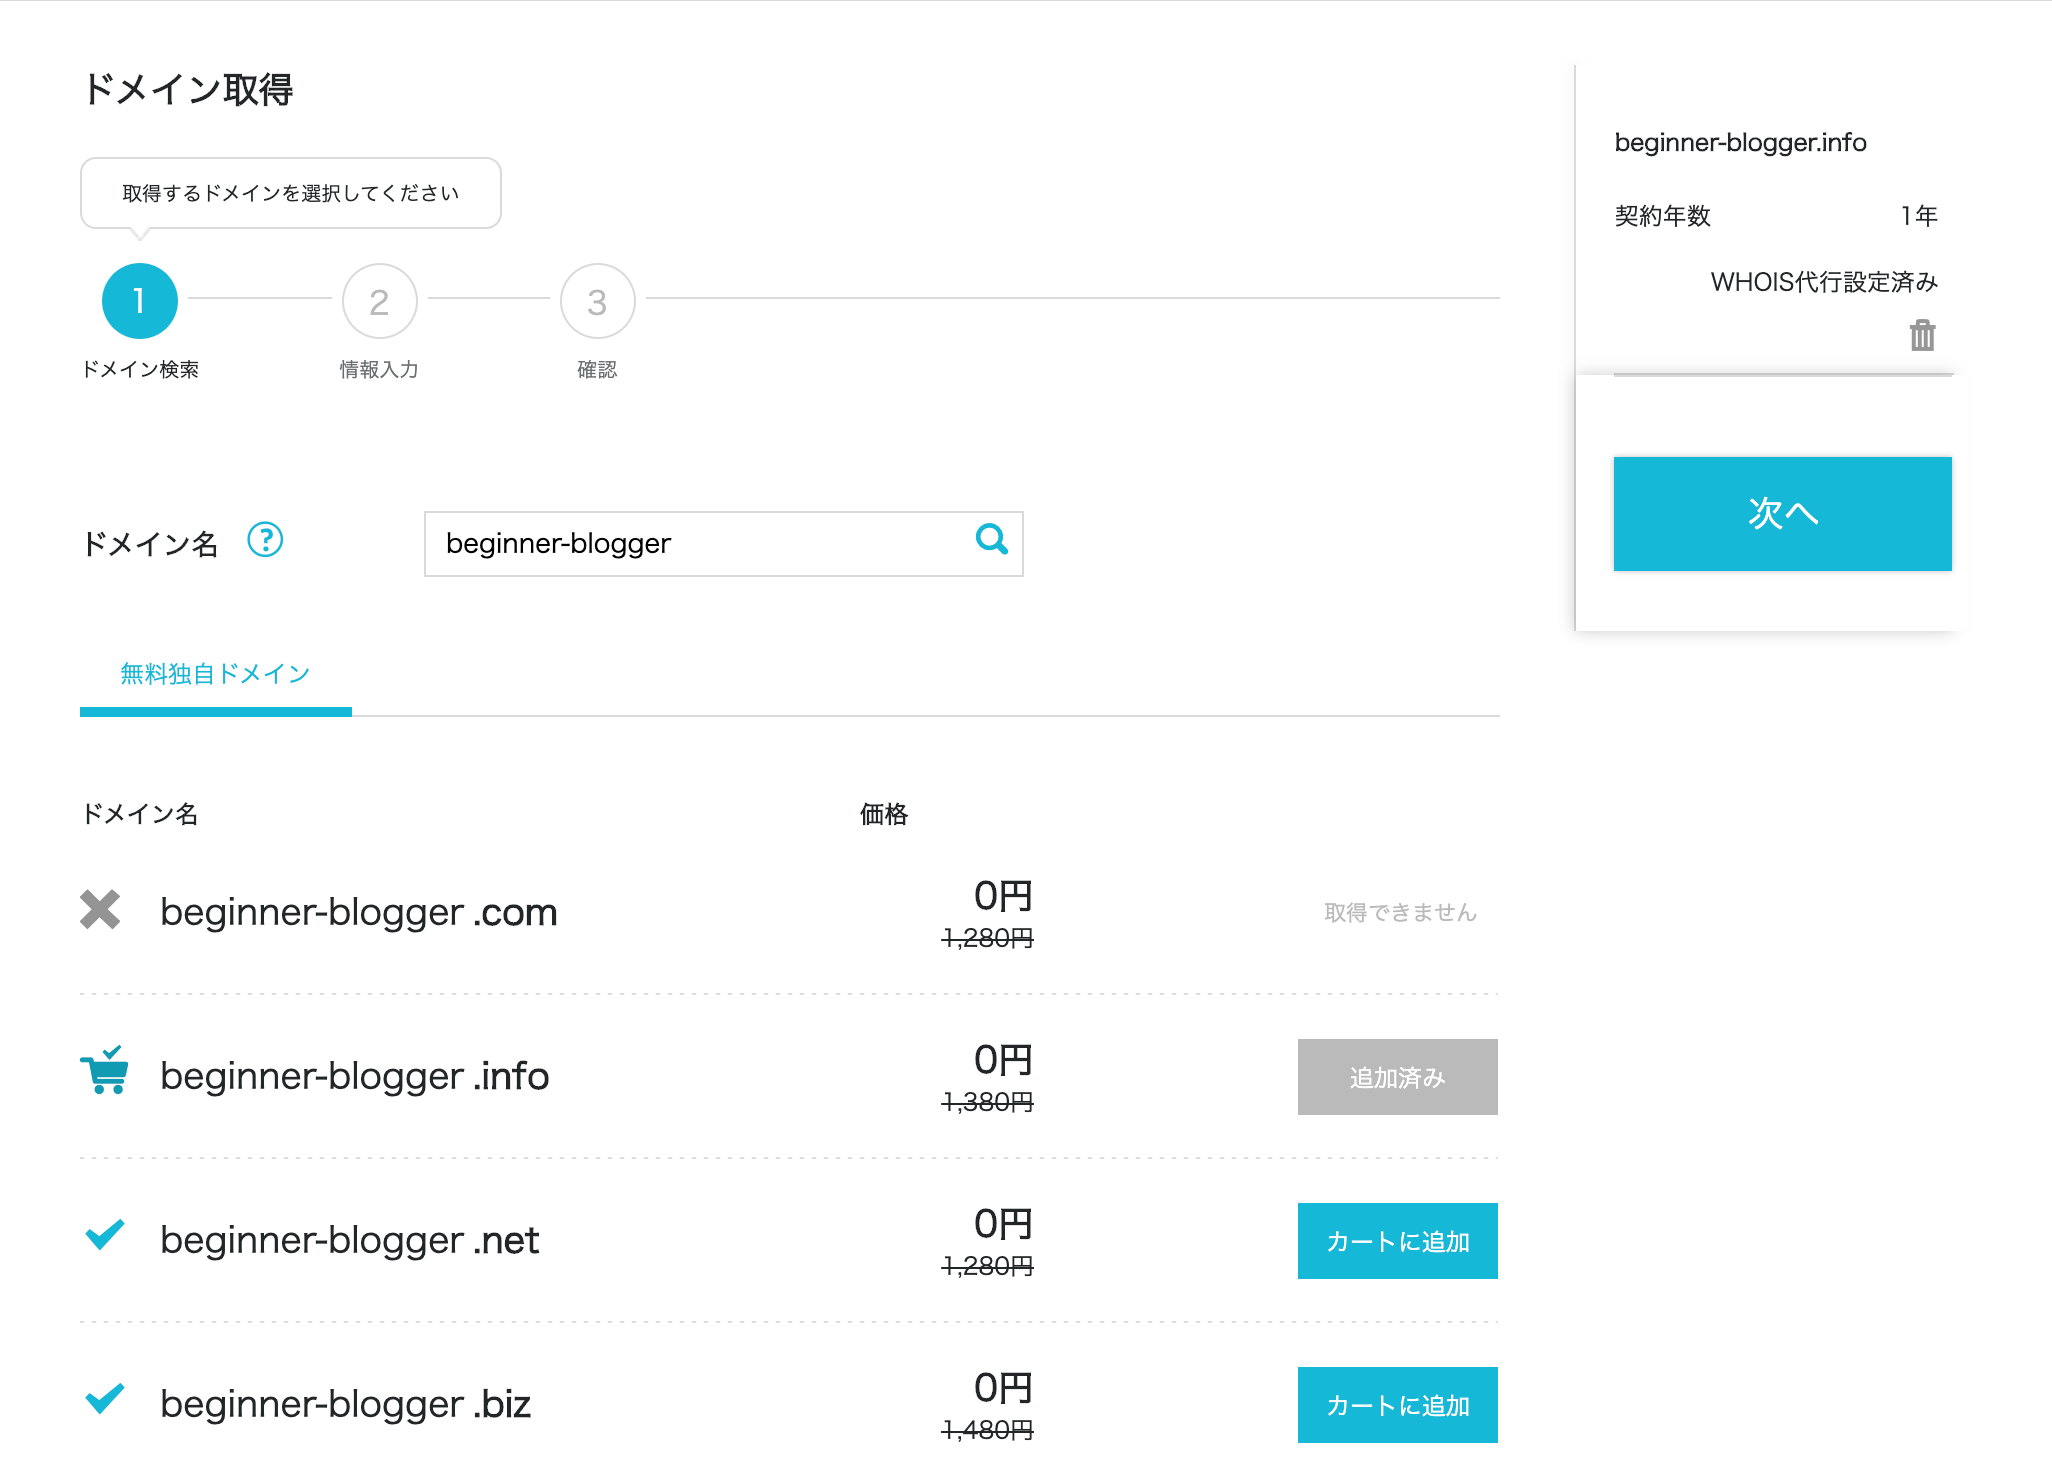This screenshot has width=2052, height=1484.
Task: Click the checkmark icon beside beginner-blogger.biz
Action: point(104,1399)
